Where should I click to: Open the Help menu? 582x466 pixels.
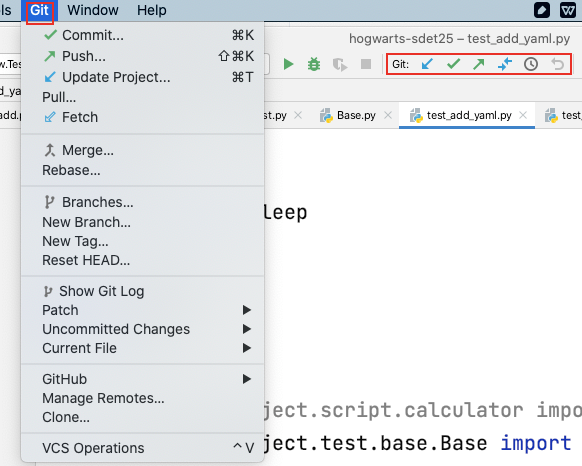pos(151,10)
